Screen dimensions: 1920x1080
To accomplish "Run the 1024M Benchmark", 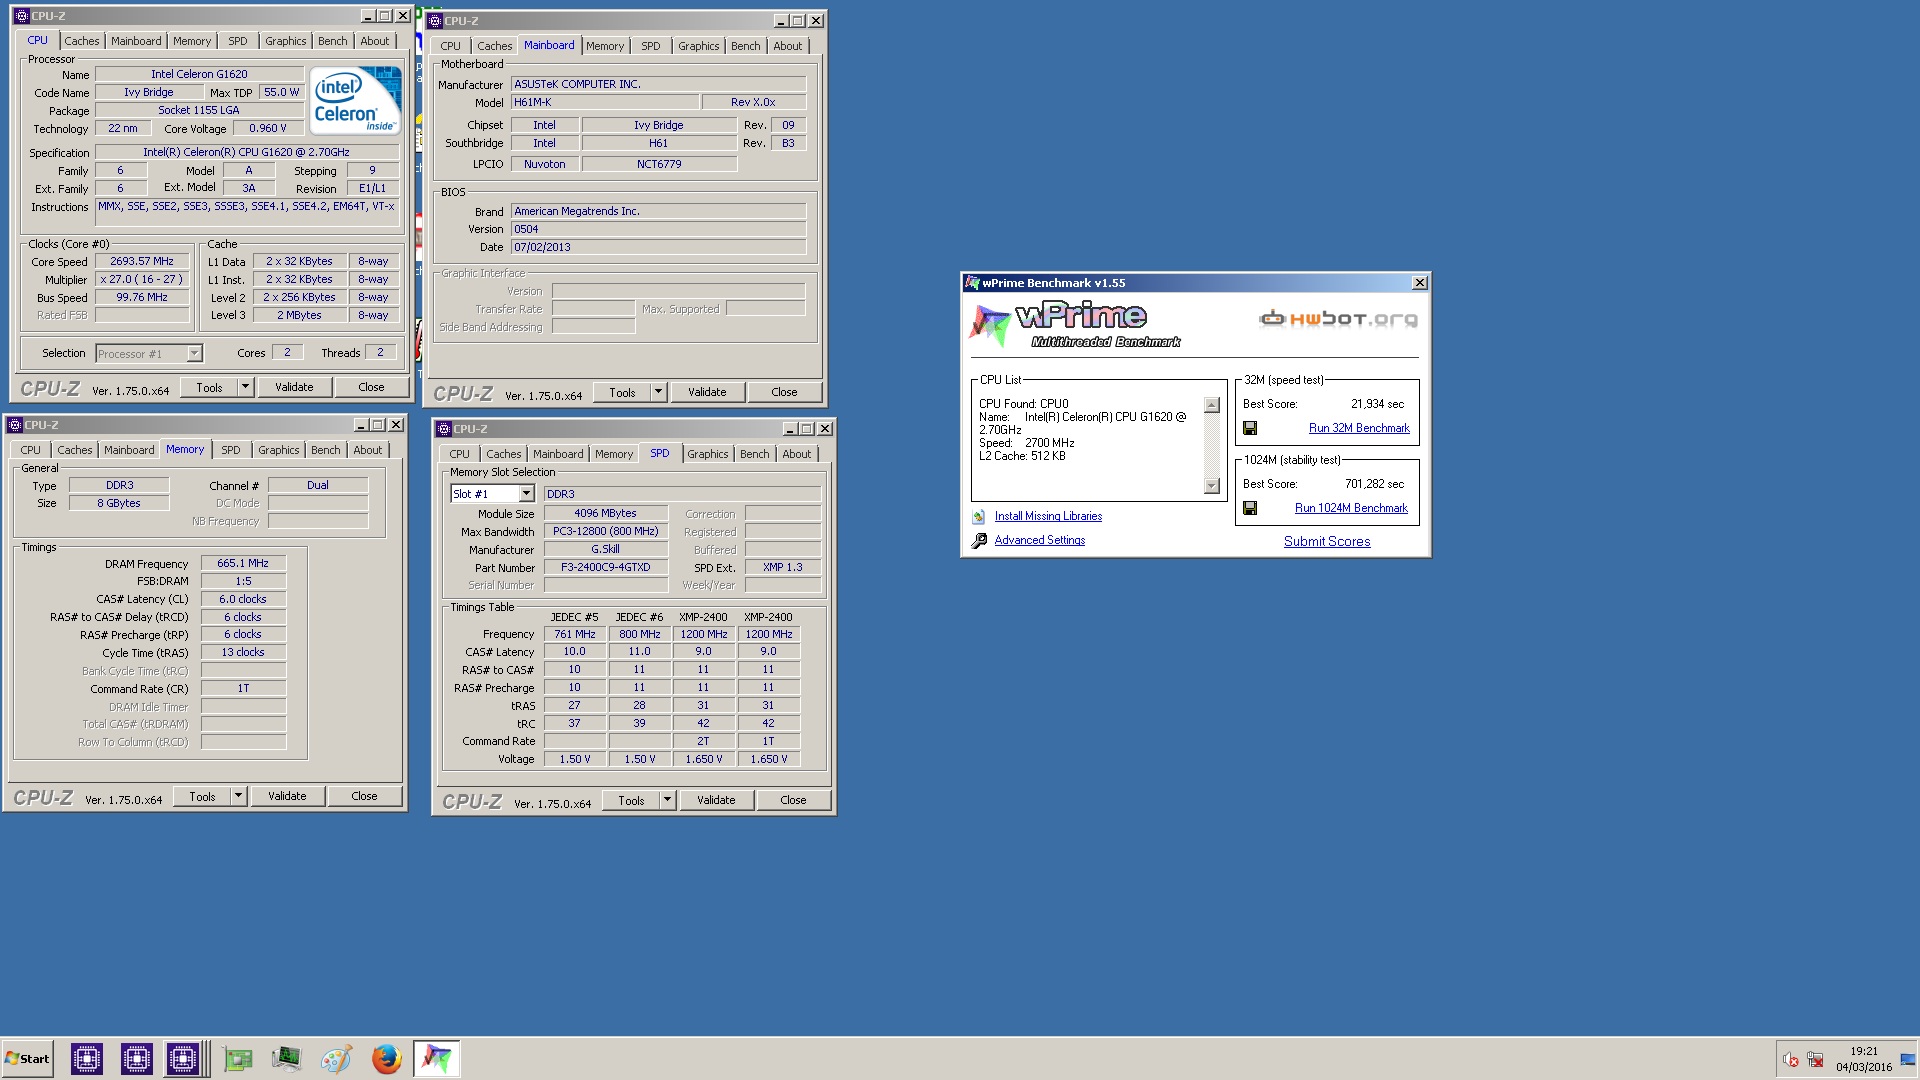I will [x=1351, y=508].
